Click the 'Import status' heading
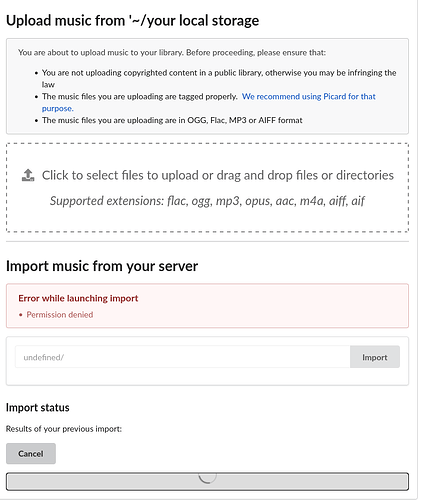This screenshot has width=422, height=500. pyautogui.click(x=38, y=408)
